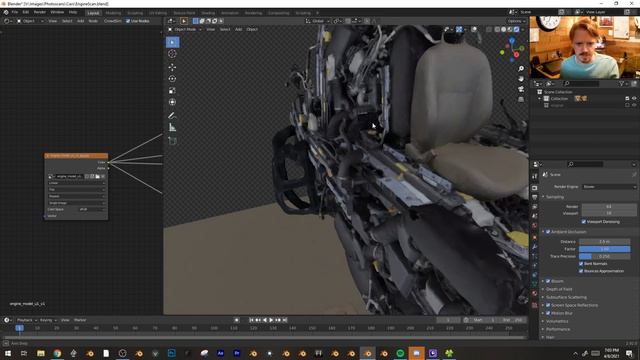Viewport: 640px width, 360px height.
Task: Open the Render menu
Action: [x=40, y=12]
